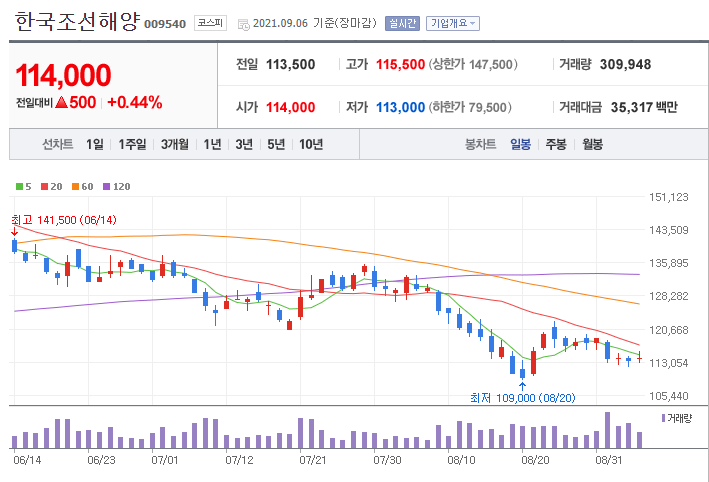The height and width of the screenshot is (482, 709).
Task: Click the 하한가 79,500 lower limit text
Action: 470,107
